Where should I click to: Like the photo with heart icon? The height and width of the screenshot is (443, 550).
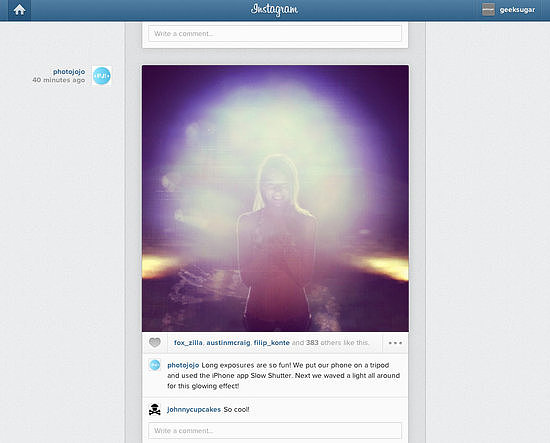155,343
